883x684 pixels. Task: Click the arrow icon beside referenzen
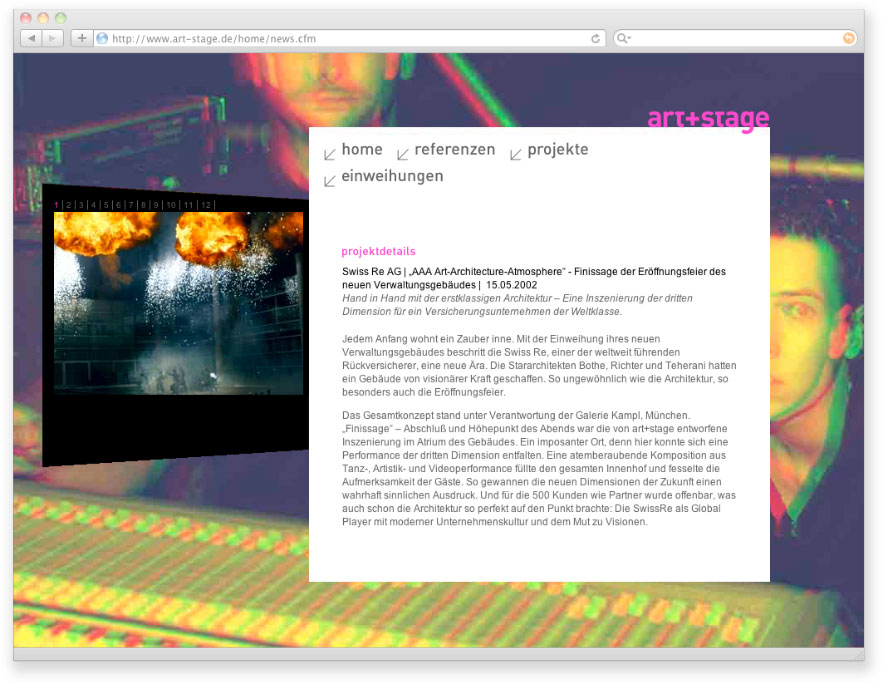pos(403,154)
